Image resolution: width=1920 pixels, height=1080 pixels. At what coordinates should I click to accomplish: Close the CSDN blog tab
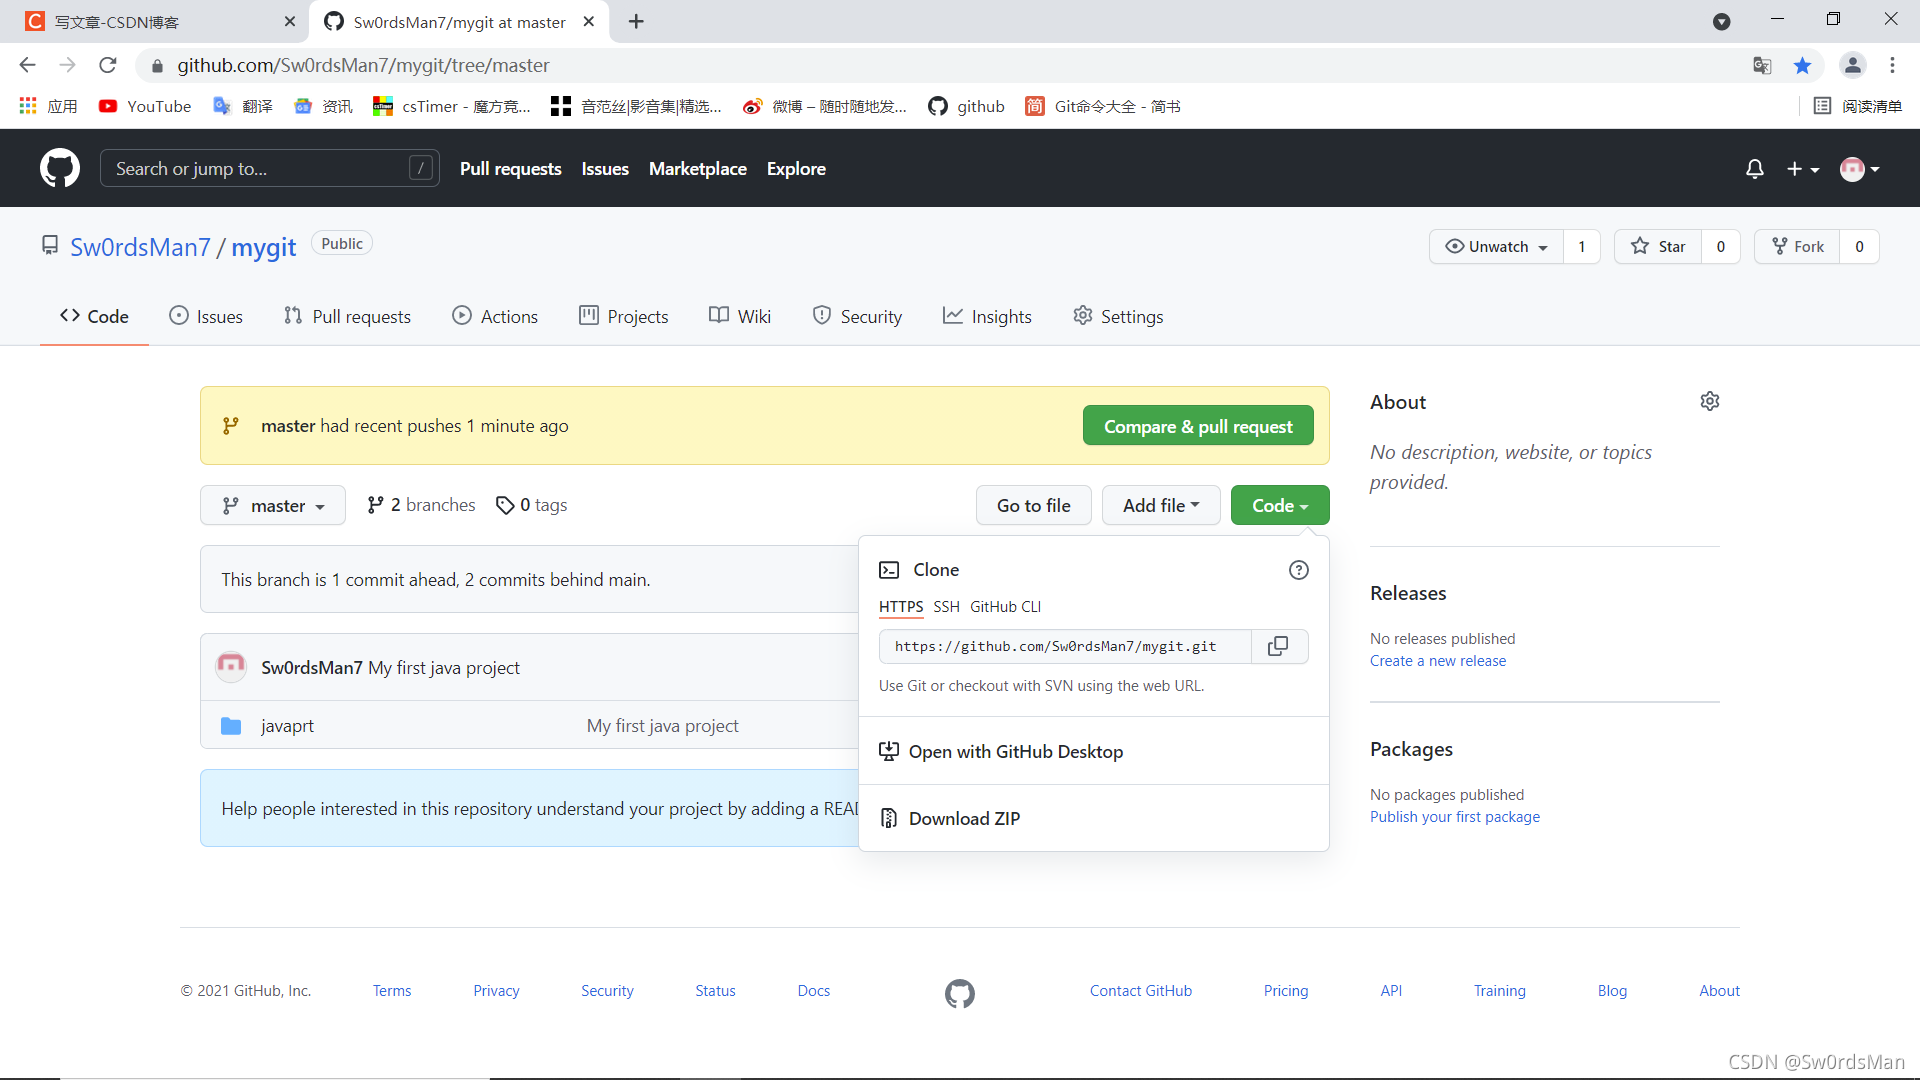tap(290, 21)
